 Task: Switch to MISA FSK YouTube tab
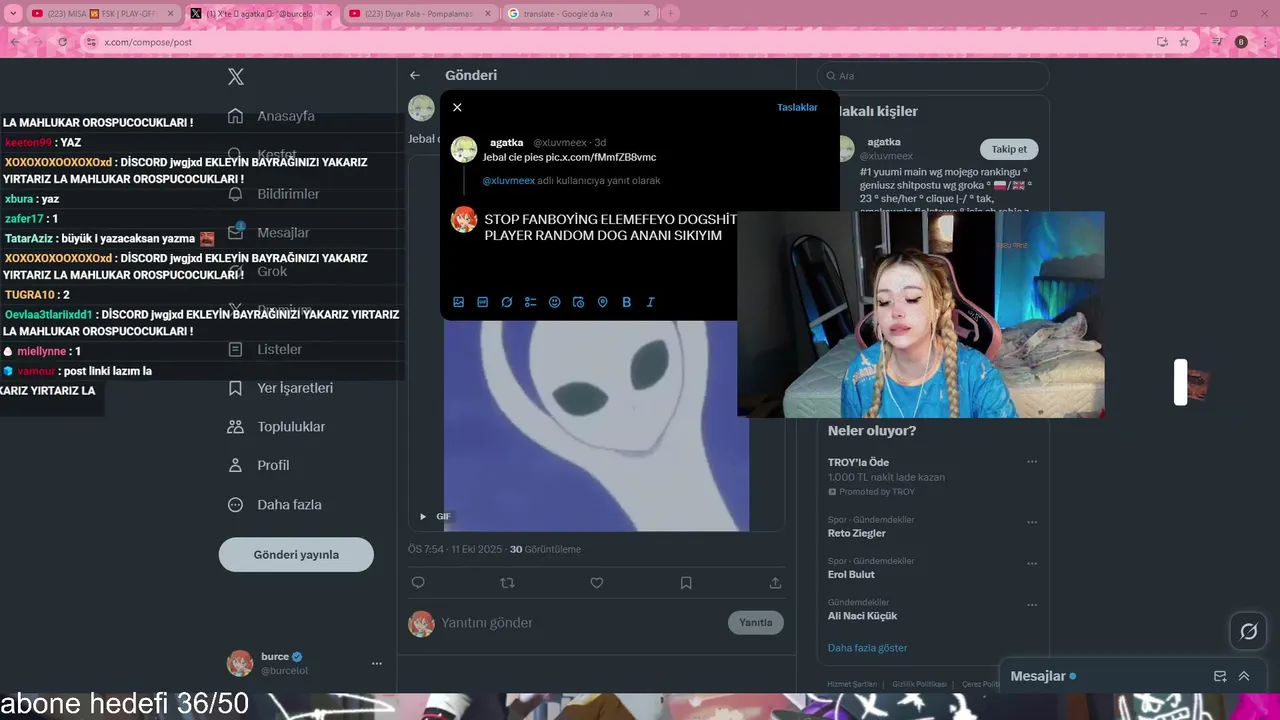(x=102, y=14)
